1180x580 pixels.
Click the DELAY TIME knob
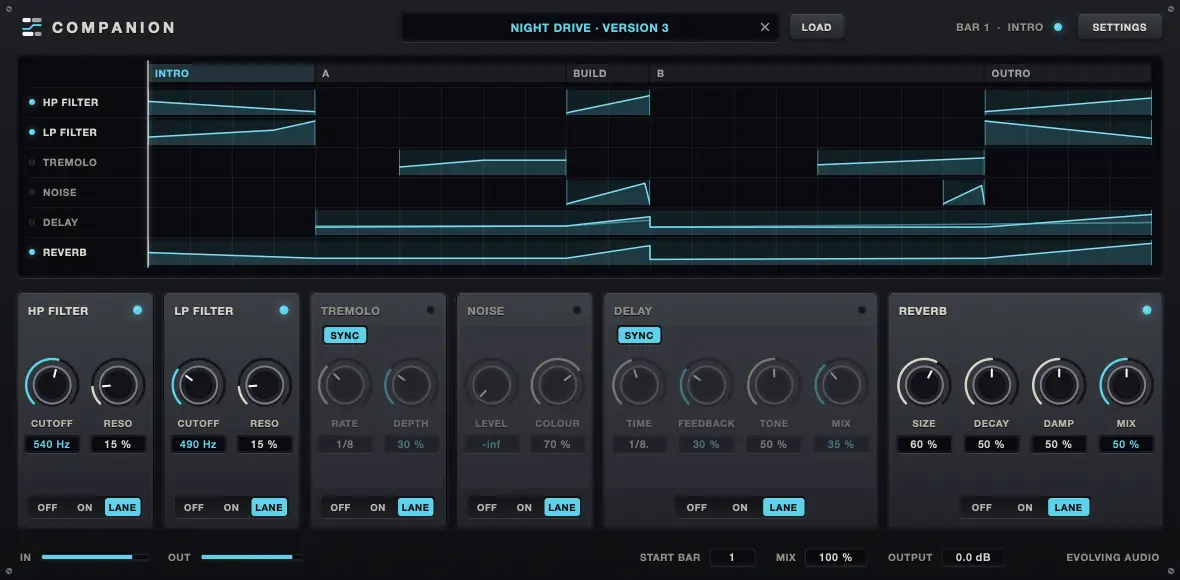point(639,384)
